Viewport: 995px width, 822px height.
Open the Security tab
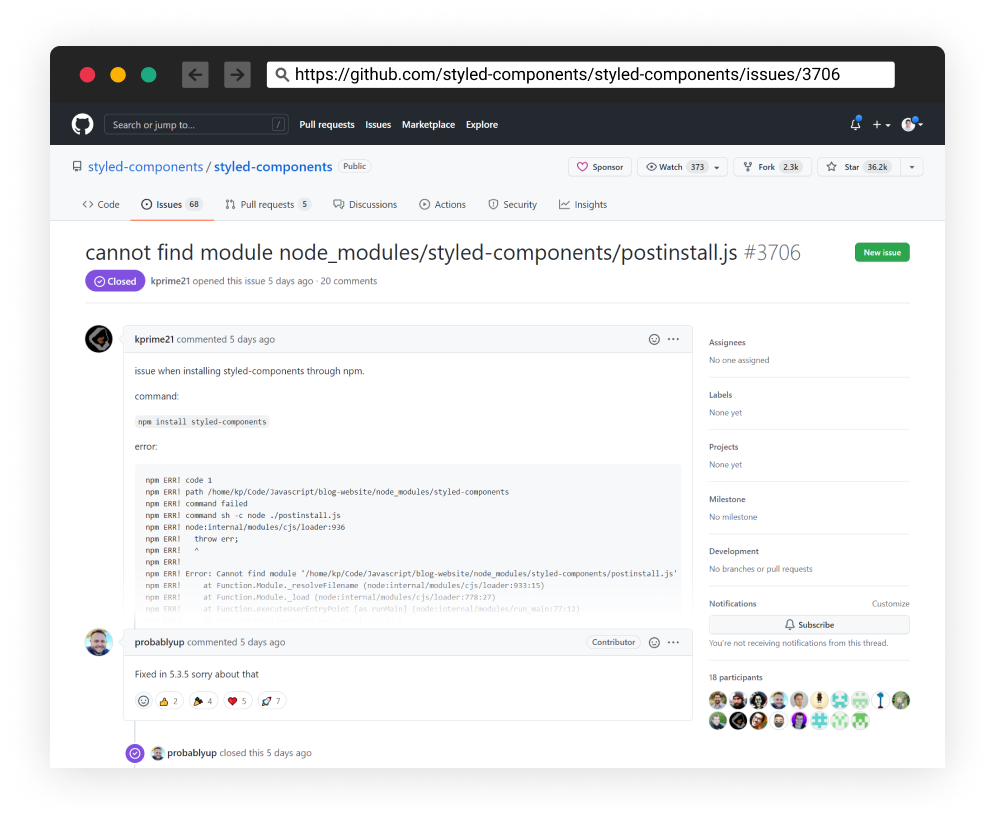click(x=513, y=204)
